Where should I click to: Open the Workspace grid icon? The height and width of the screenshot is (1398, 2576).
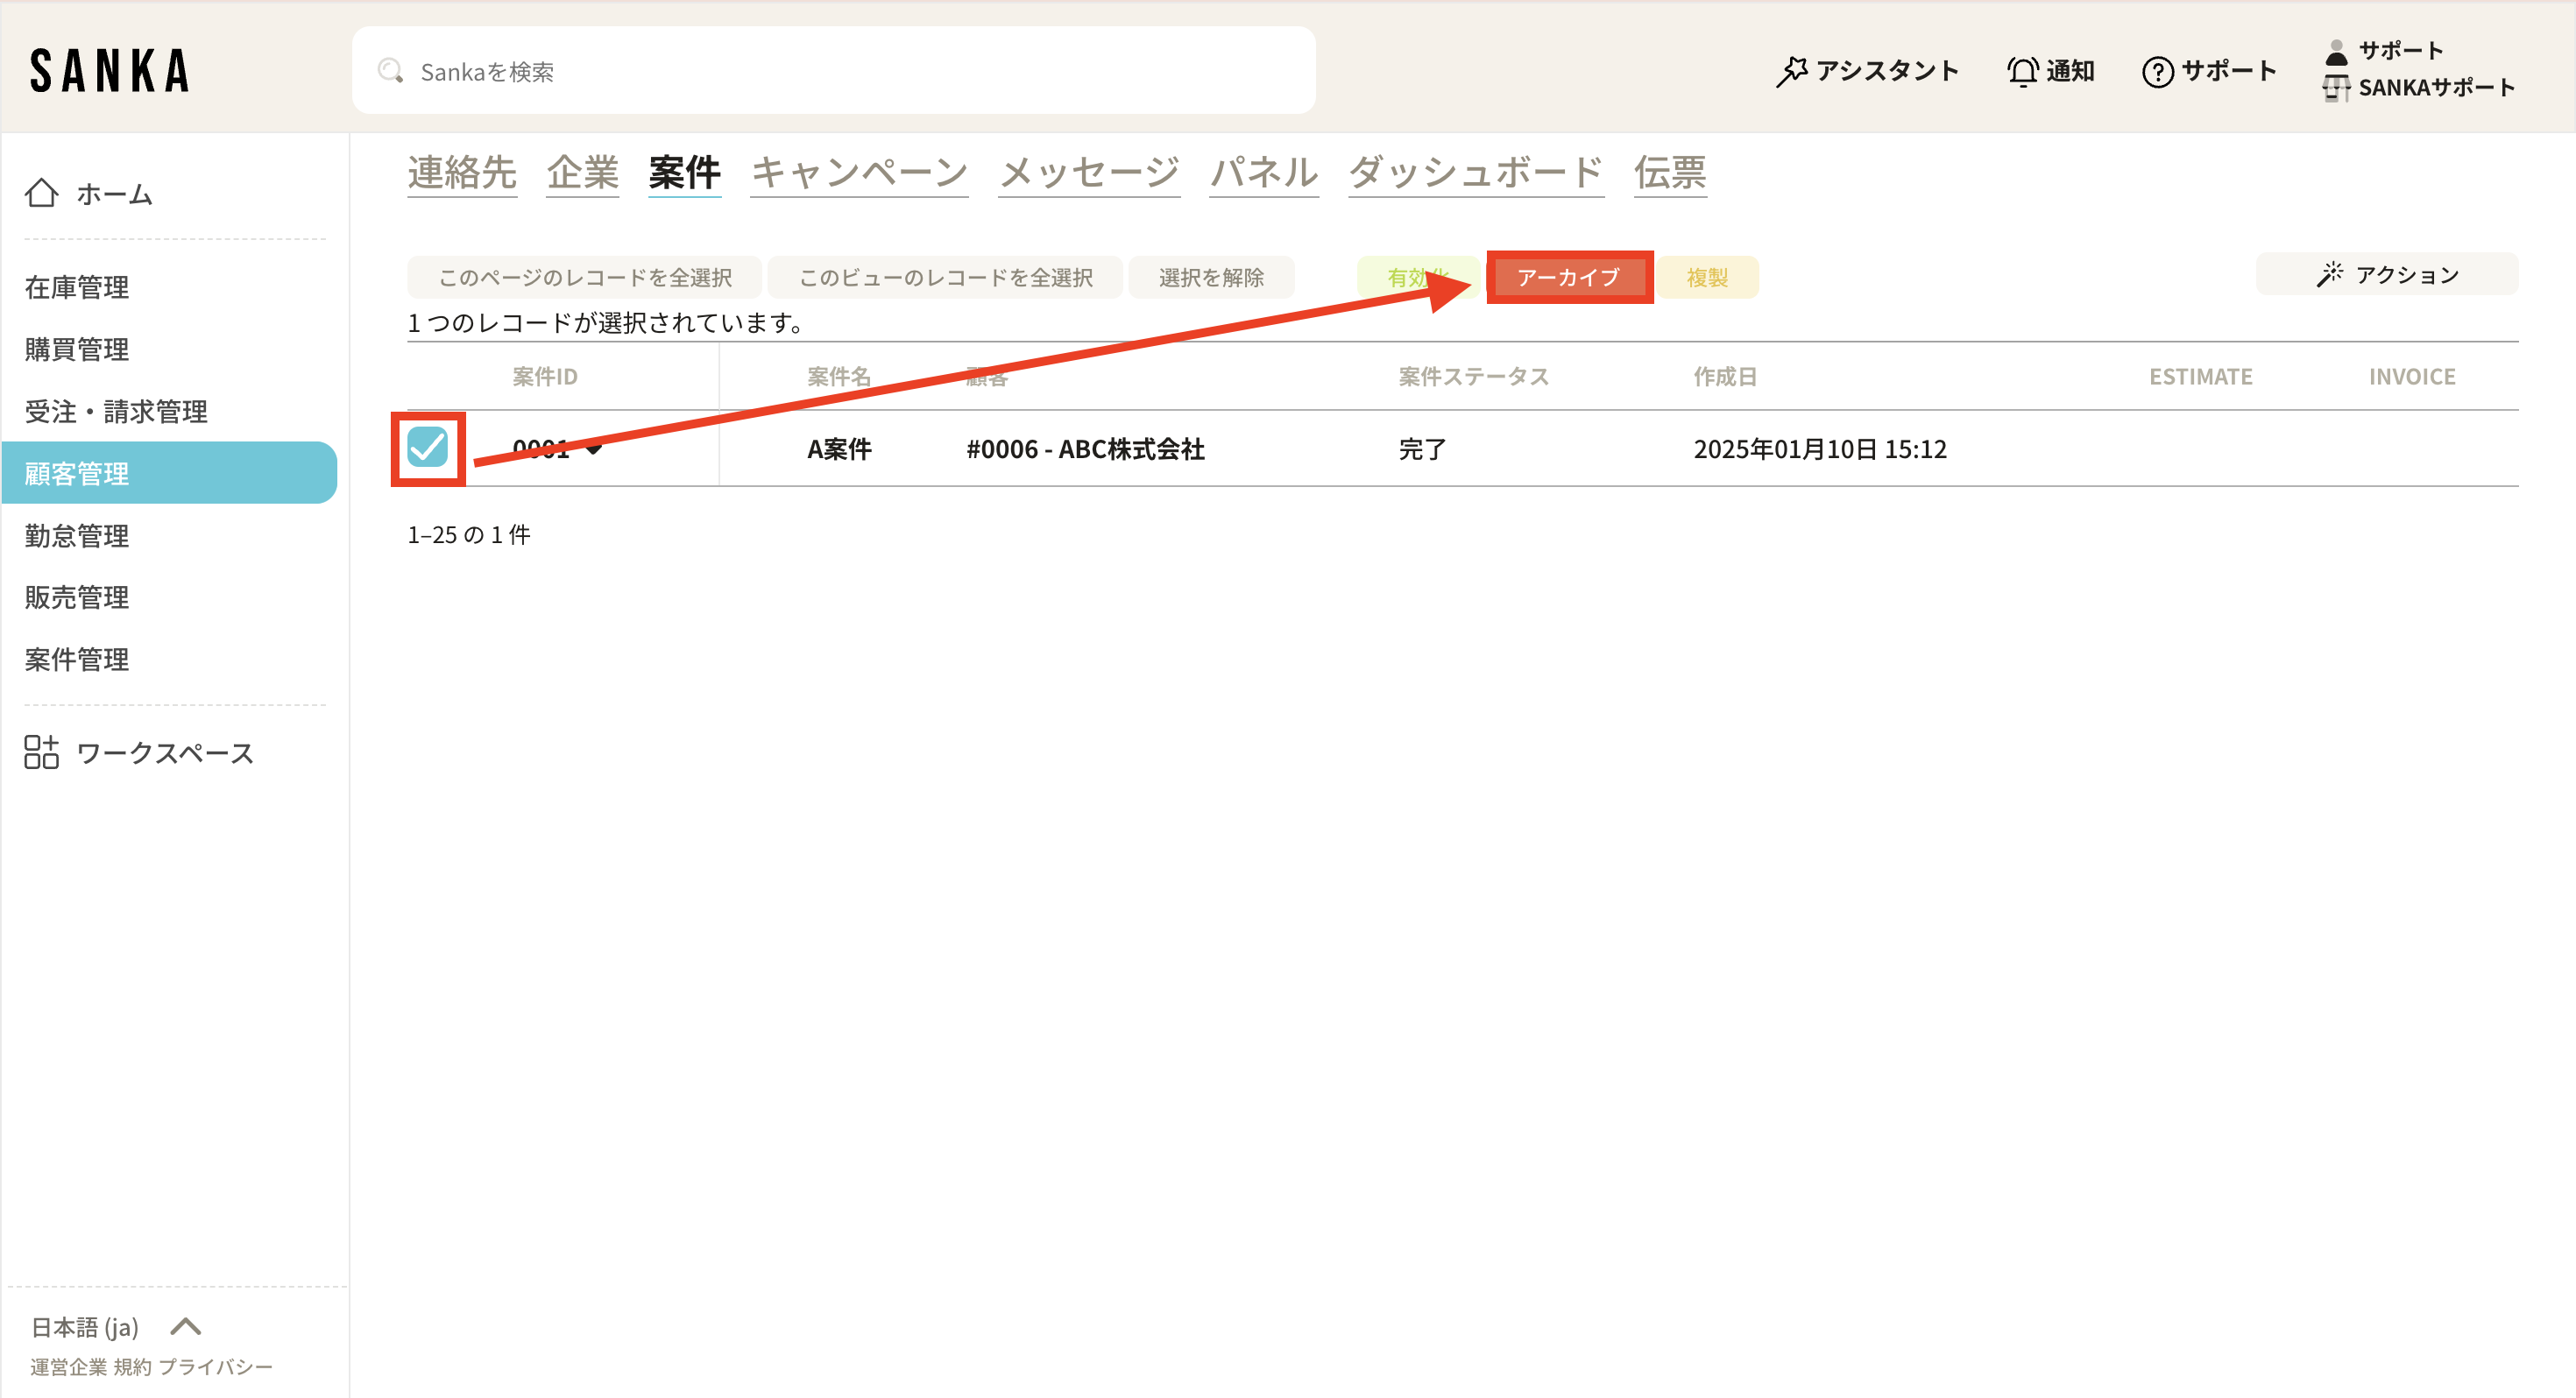pyautogui.click(x=41, y=752)
